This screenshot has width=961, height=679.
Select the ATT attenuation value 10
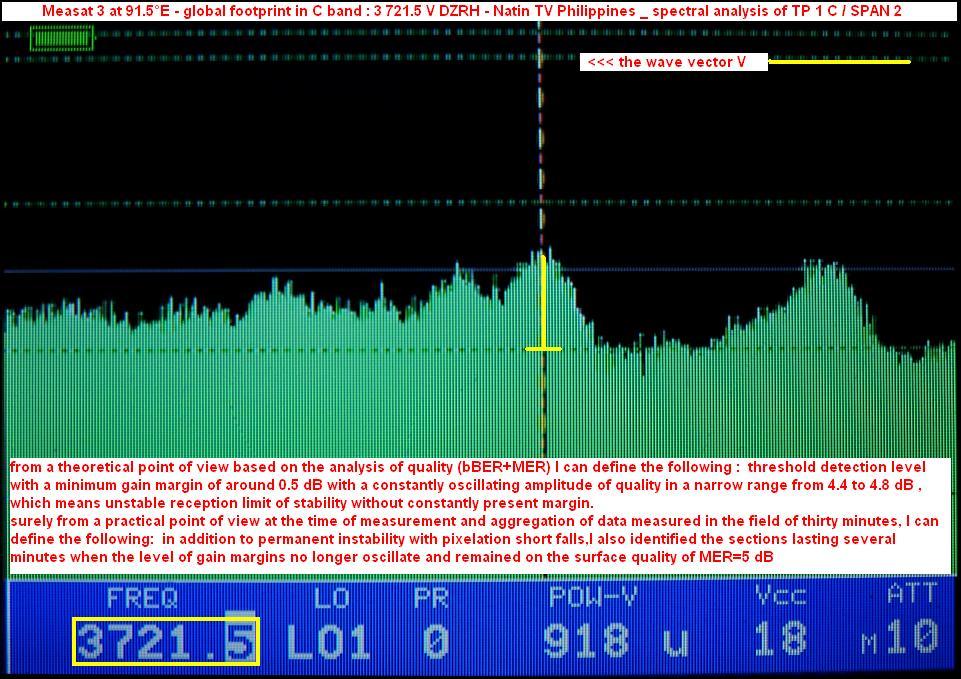(x=911, y=638)
